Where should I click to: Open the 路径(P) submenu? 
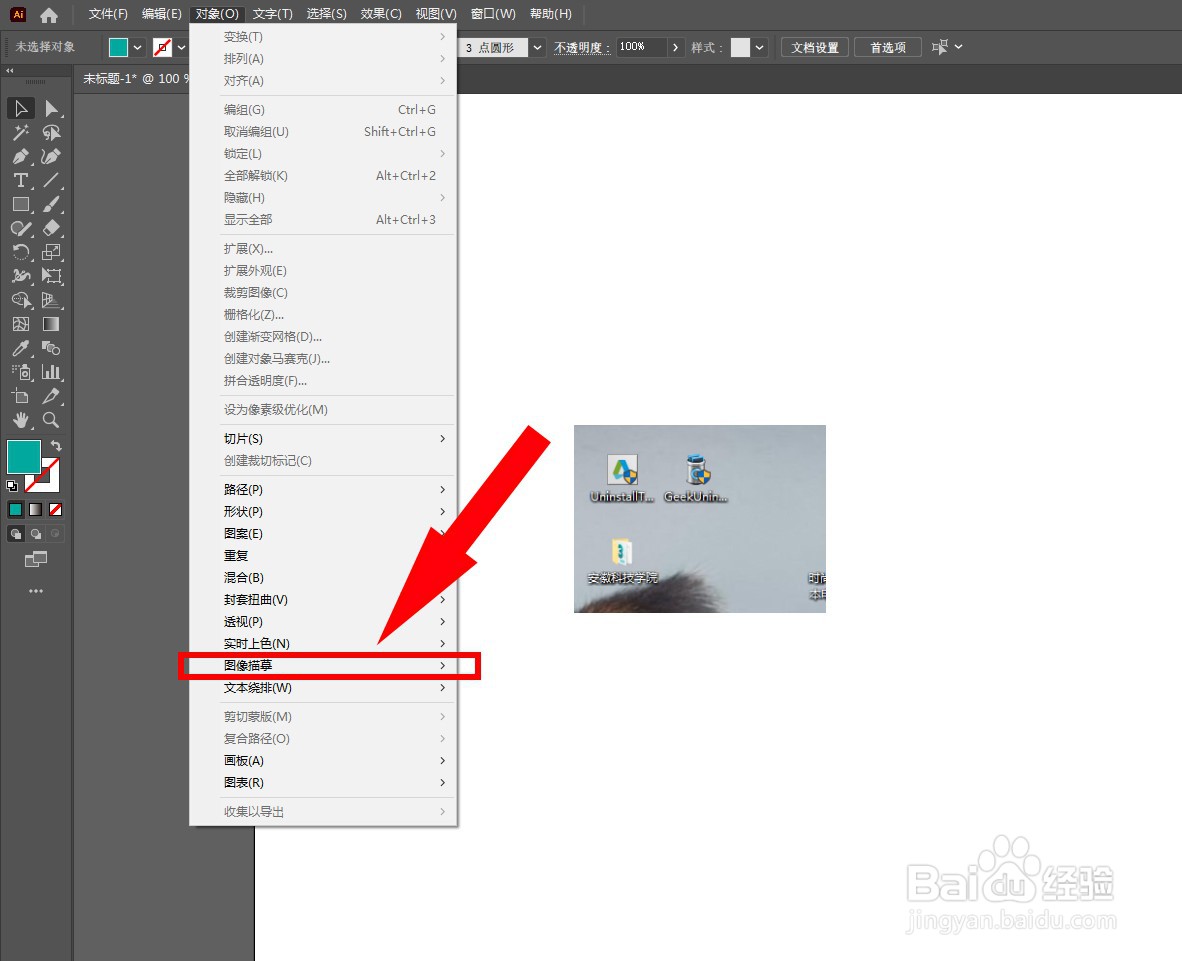(323, 490)
